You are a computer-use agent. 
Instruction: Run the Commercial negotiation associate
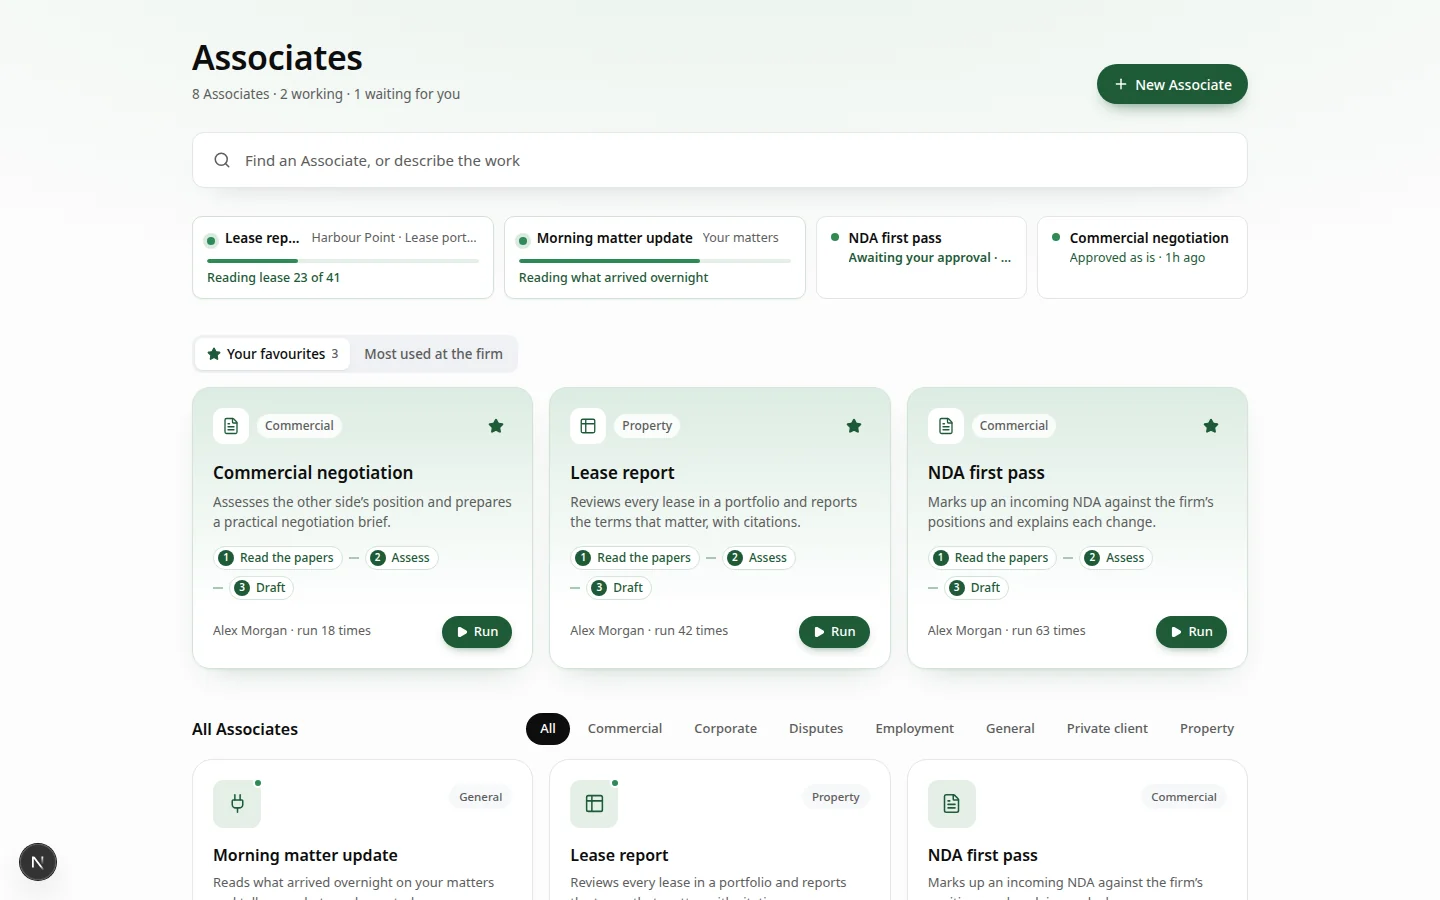[477, 632]
